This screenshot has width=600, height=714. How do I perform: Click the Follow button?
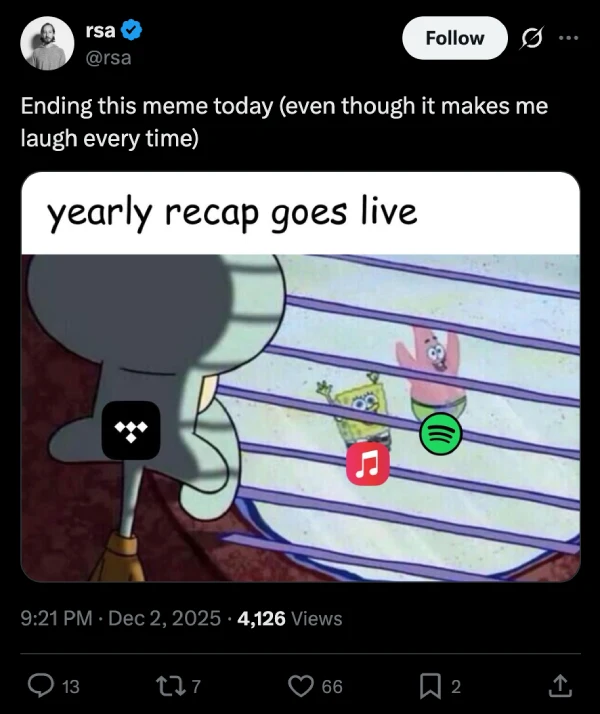(x=454, y=38)
